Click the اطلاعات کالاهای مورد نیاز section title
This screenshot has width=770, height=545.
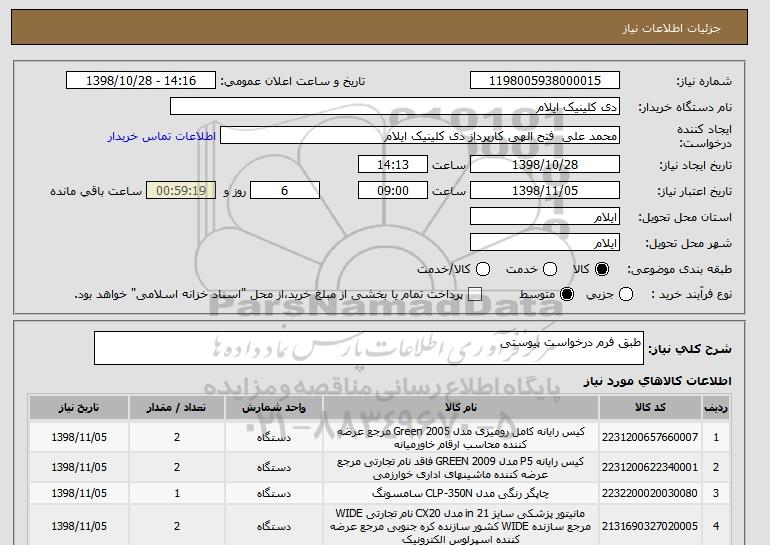click(x=657, y=381)
